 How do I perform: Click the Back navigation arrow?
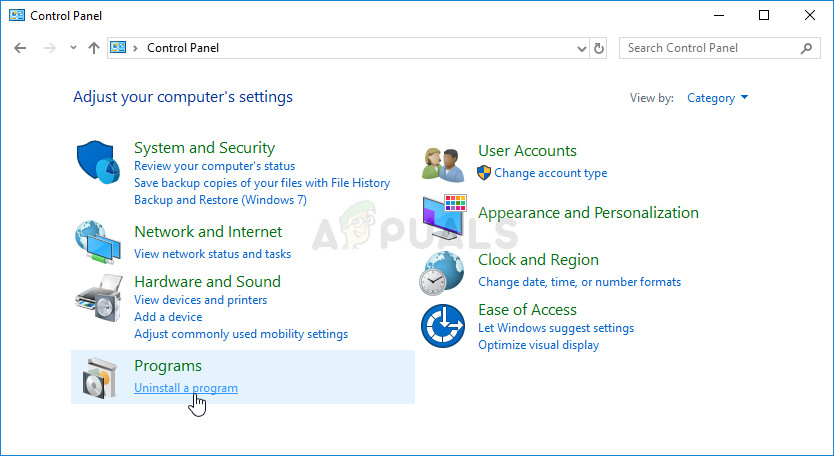(21, 48)
